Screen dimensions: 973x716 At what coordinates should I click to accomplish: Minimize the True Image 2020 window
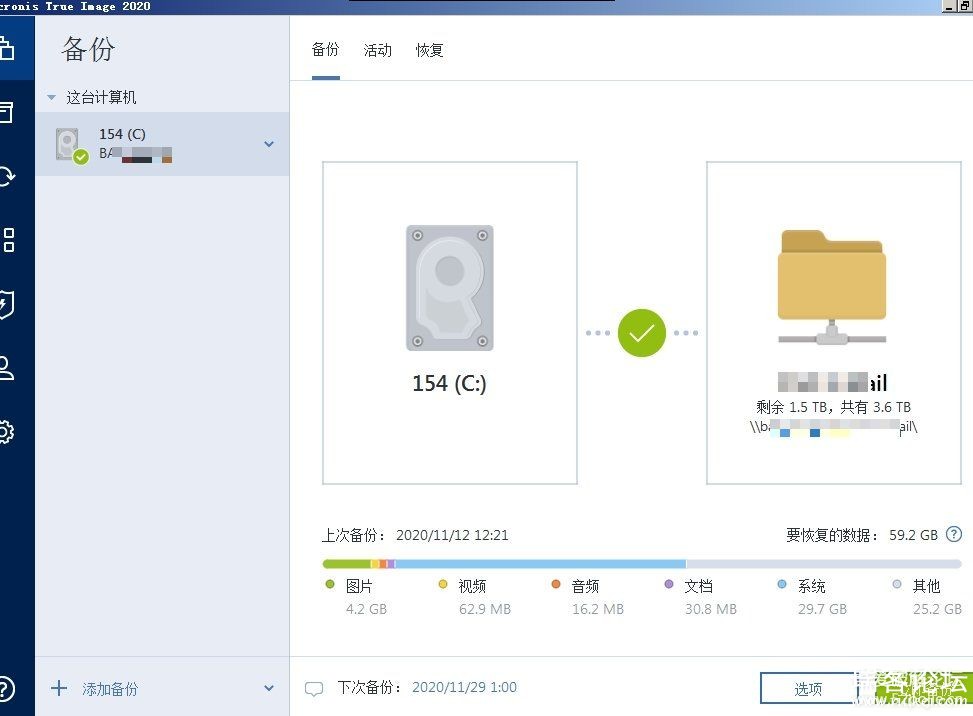pyautogui.click(x=948, y=6)
